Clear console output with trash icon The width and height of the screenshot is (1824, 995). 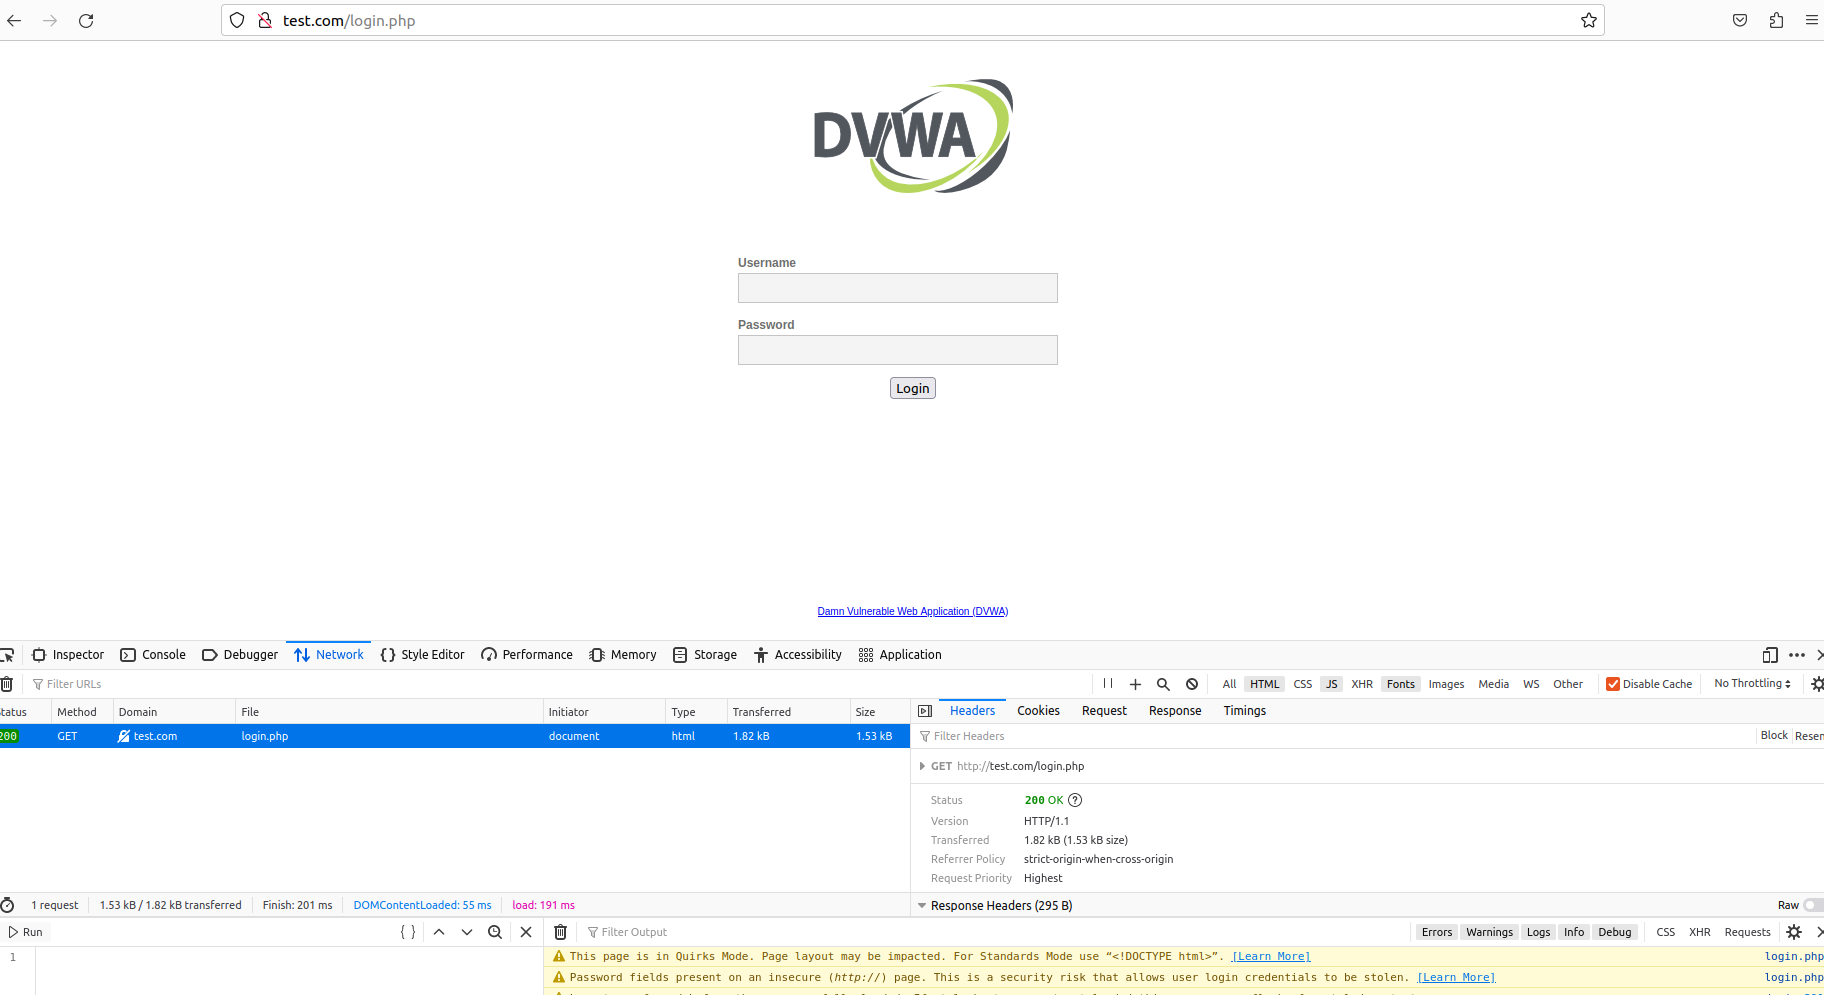tap(561, 932)
